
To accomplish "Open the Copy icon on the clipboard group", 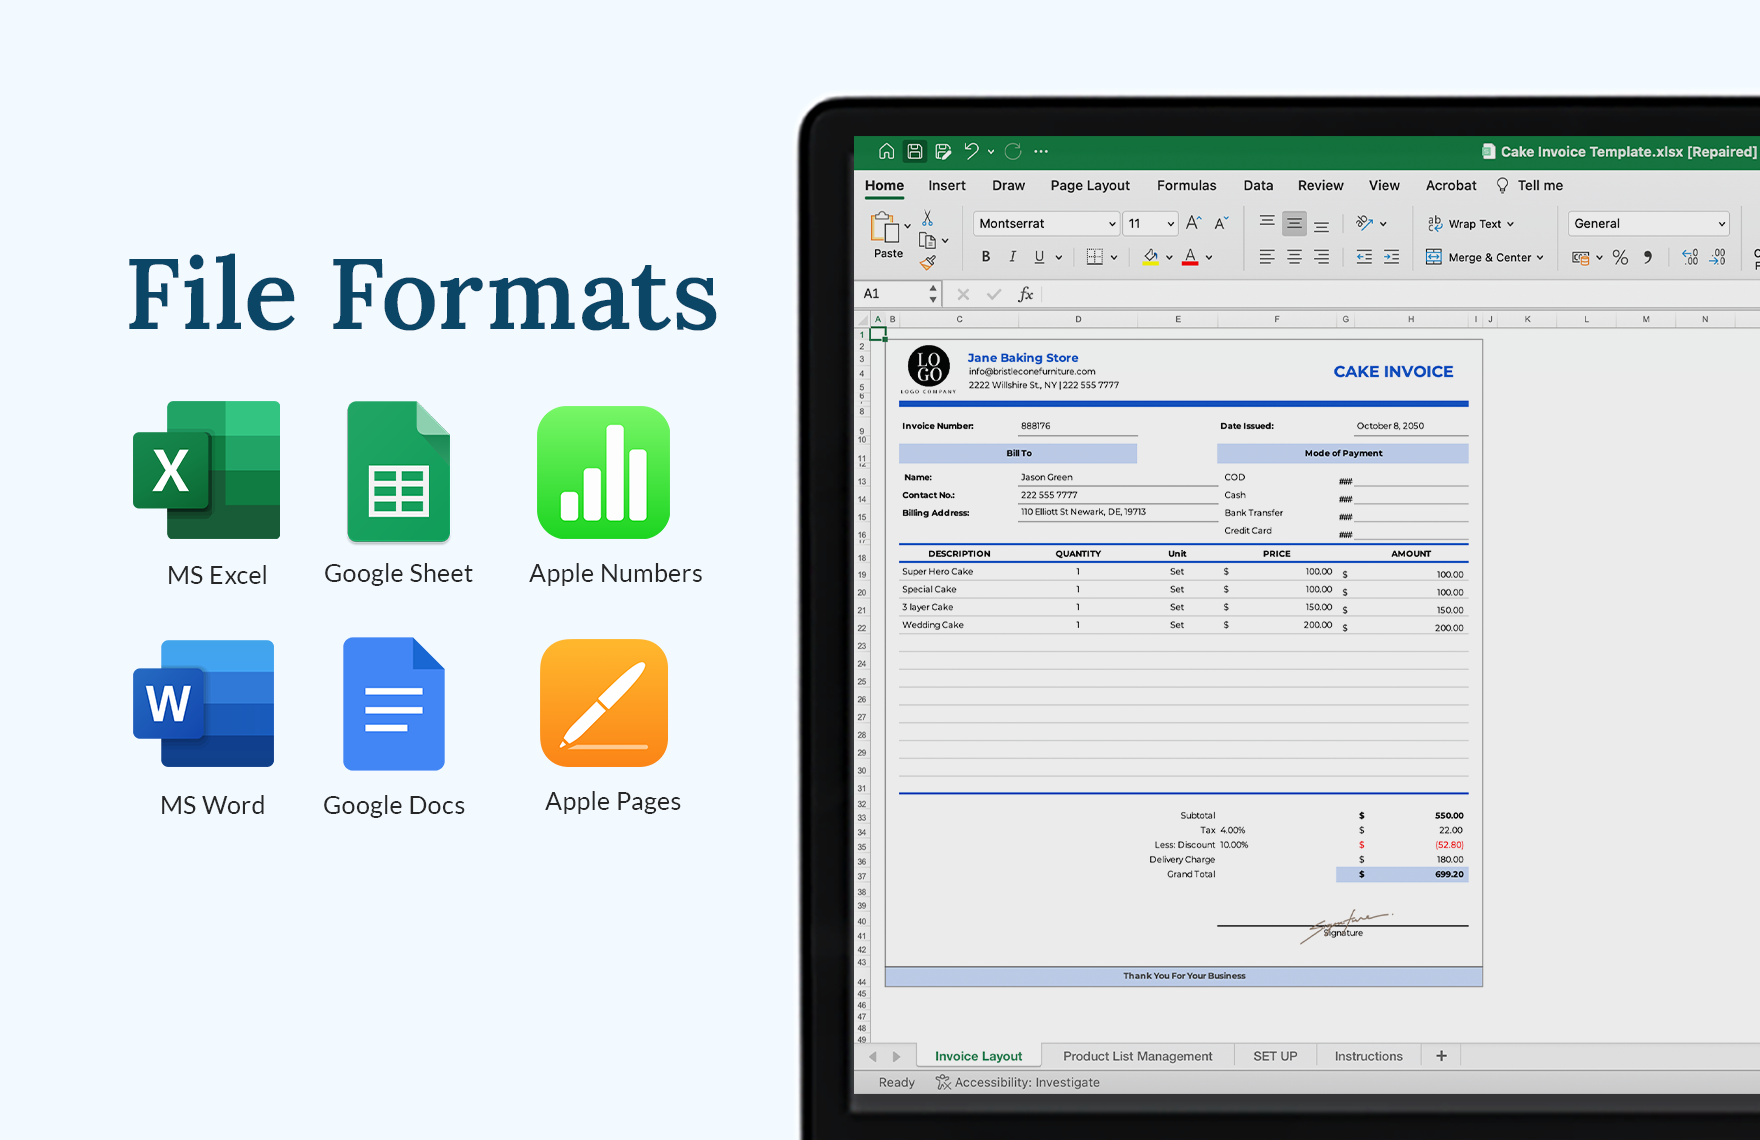I will click(928, 240).
